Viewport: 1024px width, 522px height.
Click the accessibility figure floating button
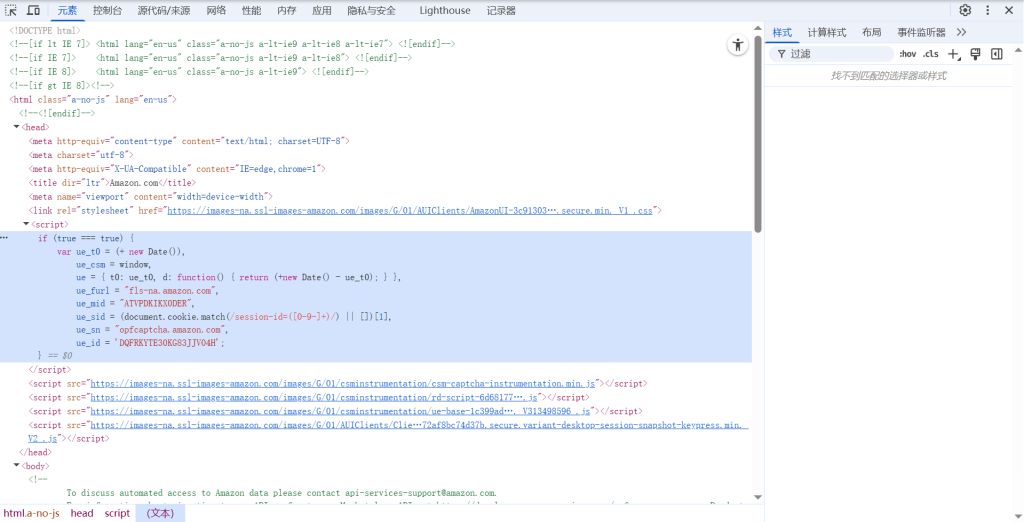[737, 45]
